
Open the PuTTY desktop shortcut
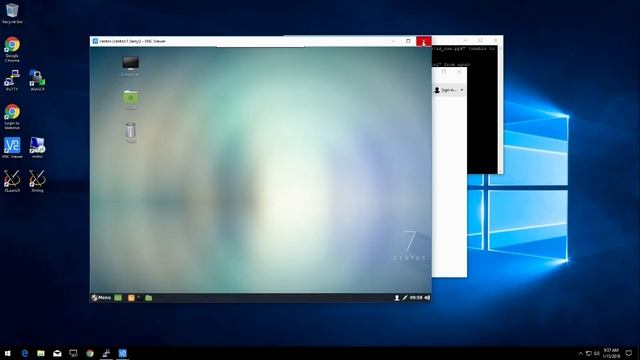12,80
